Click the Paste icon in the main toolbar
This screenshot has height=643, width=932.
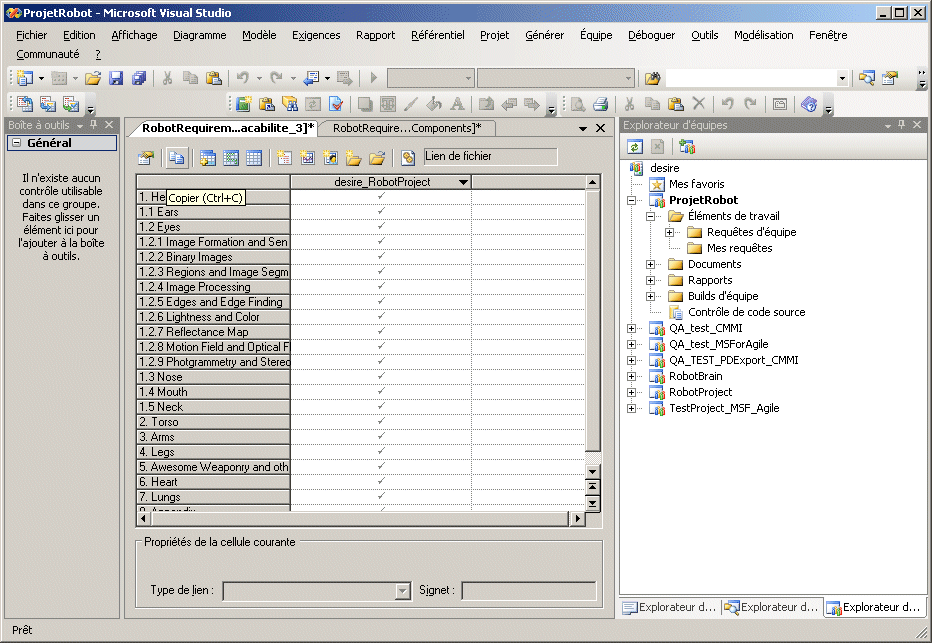213,78
